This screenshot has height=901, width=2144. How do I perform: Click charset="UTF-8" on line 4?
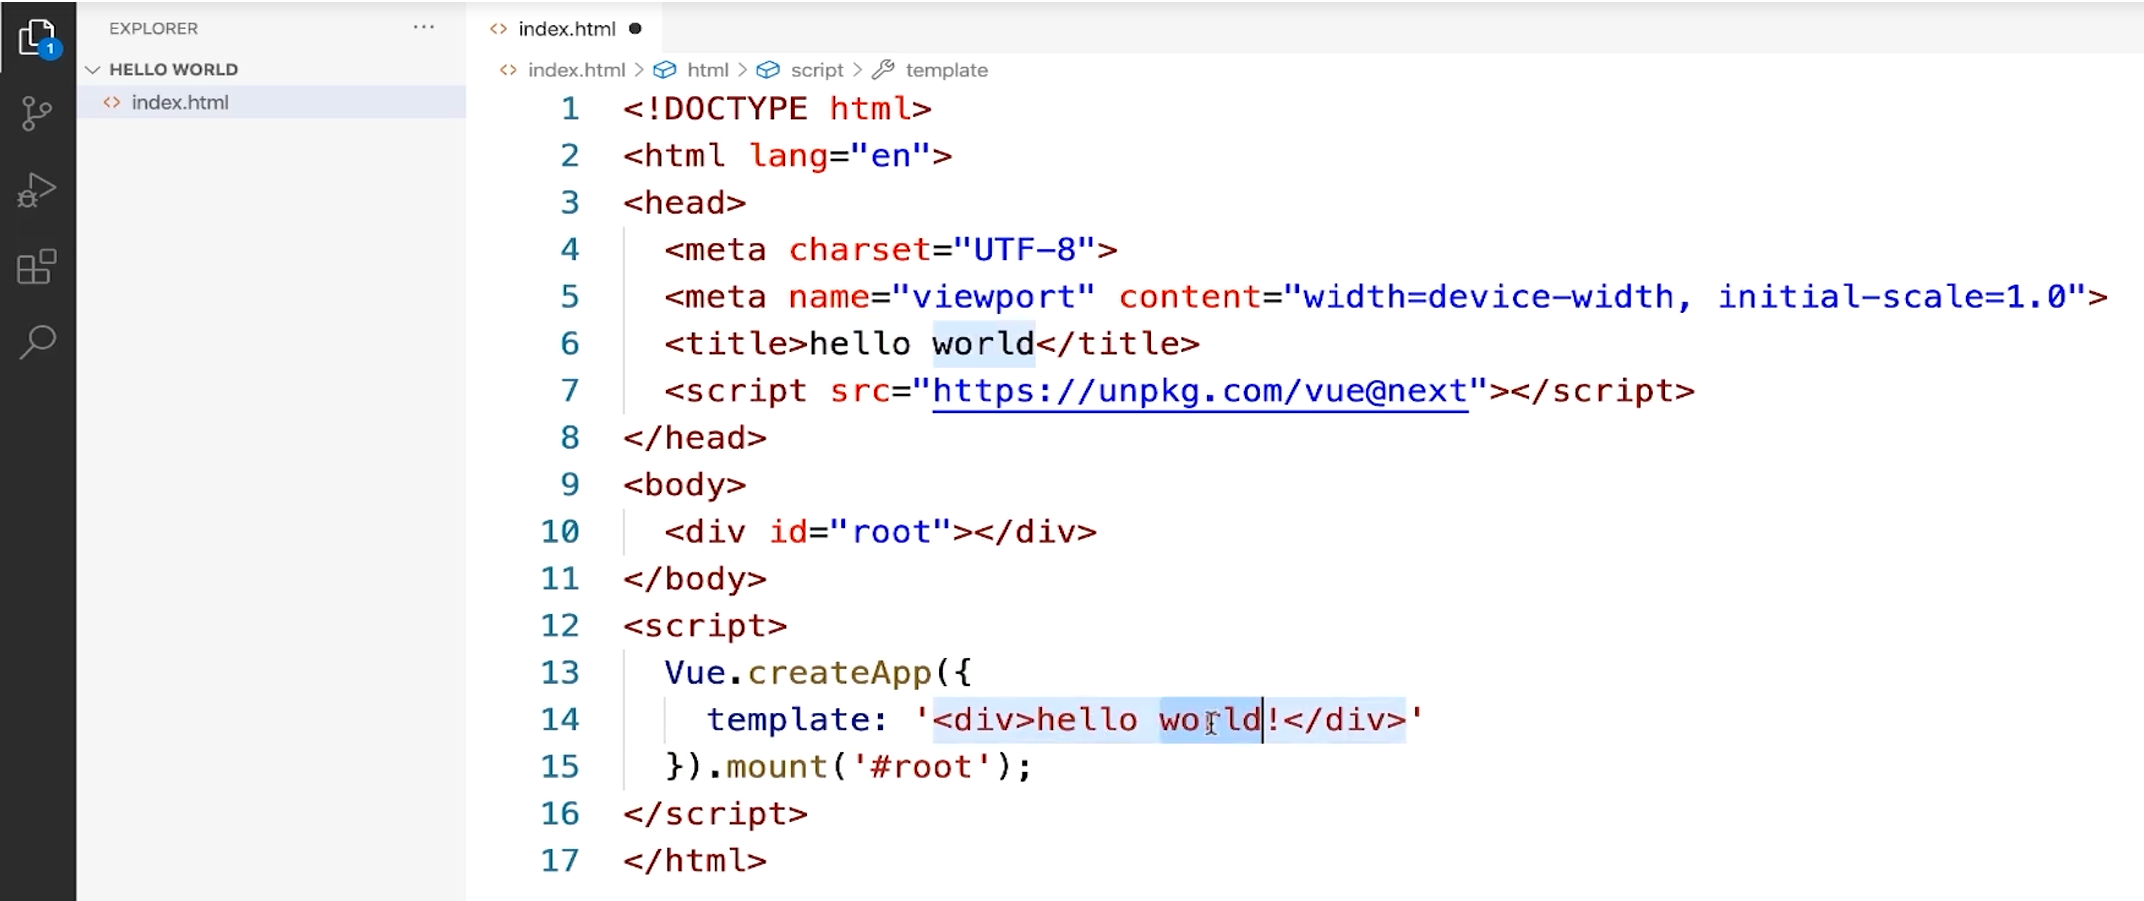(x=942, y=249)
